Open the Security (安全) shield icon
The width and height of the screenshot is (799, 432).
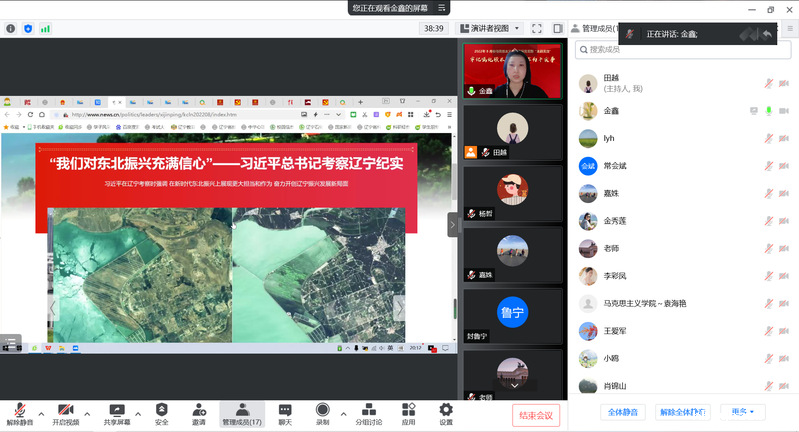click(x=161, y=414)
